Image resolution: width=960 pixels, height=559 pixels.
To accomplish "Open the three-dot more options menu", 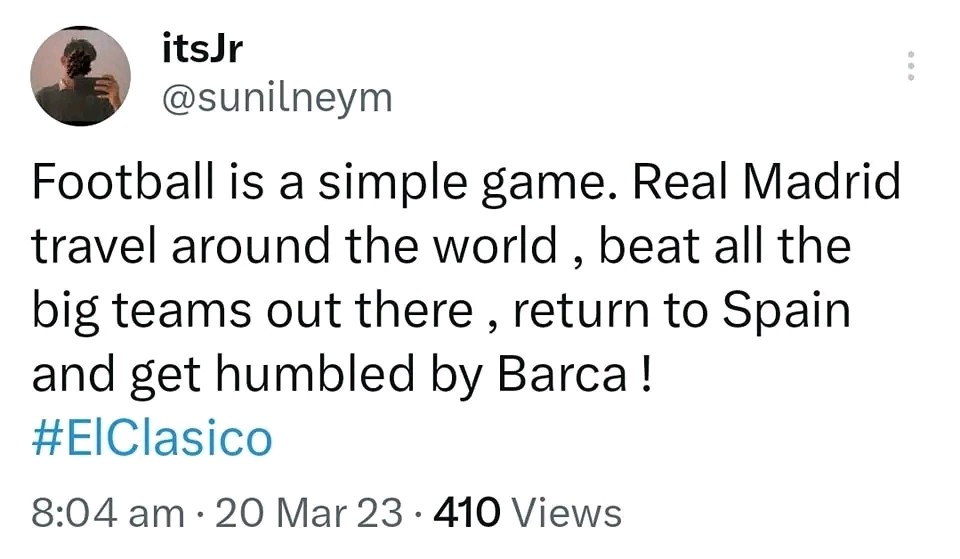I will (910, 66).
